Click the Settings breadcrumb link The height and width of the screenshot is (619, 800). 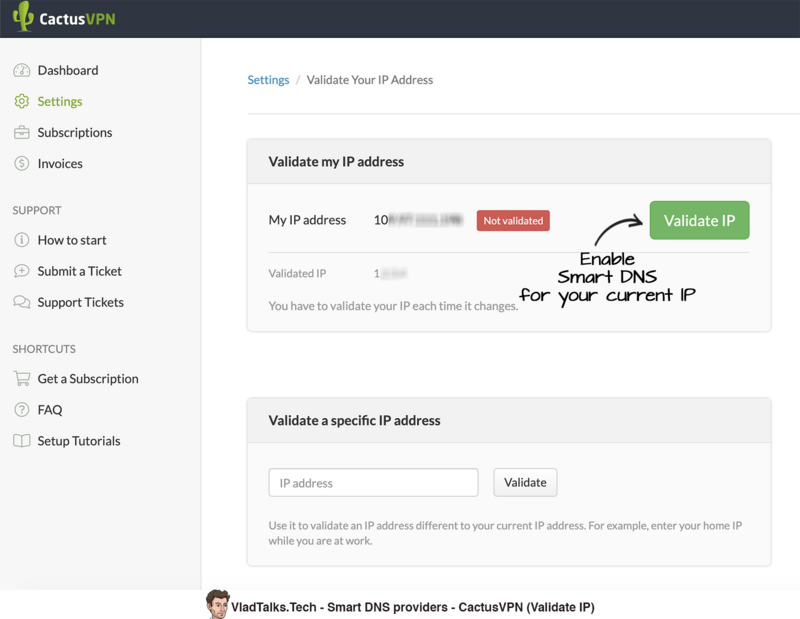point(268,80)
